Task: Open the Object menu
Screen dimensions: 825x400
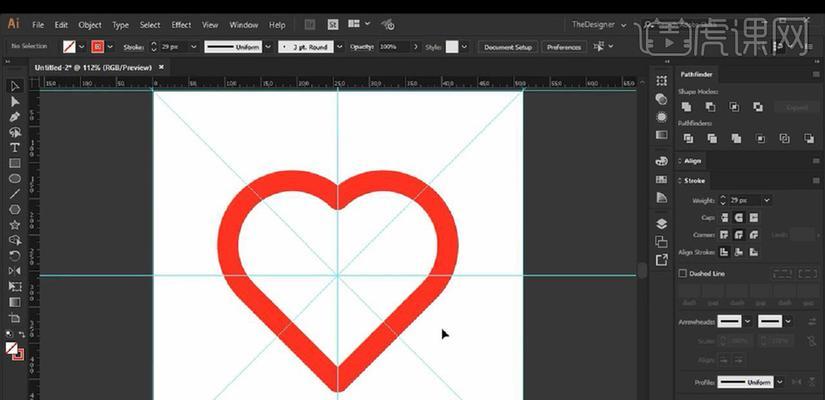Action: tap(90, 25)
